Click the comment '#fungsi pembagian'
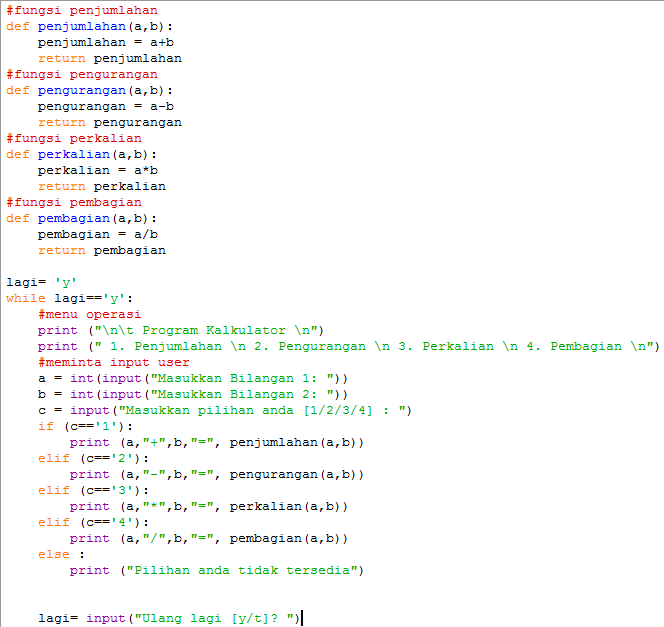This screenshot has width=664, height=627. tap(74, 202)
